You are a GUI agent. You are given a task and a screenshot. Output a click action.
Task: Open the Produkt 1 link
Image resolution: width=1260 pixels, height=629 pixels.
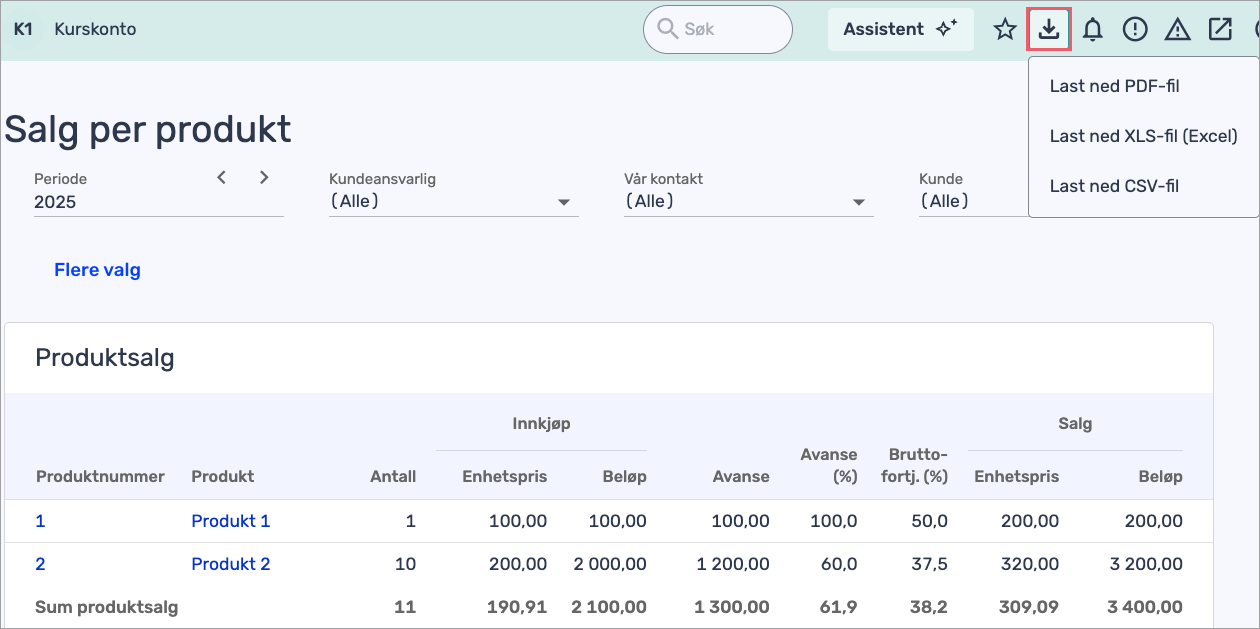click(231, 521)
